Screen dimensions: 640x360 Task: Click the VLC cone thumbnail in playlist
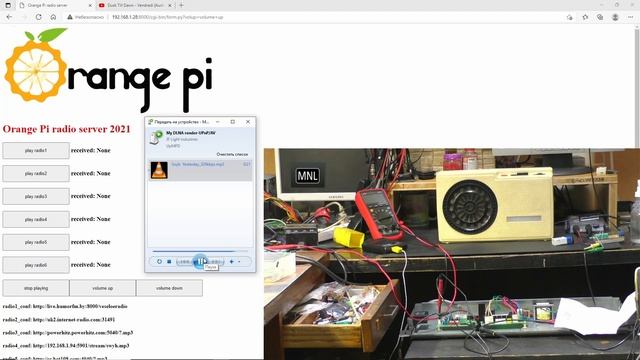tap(159, 170)
